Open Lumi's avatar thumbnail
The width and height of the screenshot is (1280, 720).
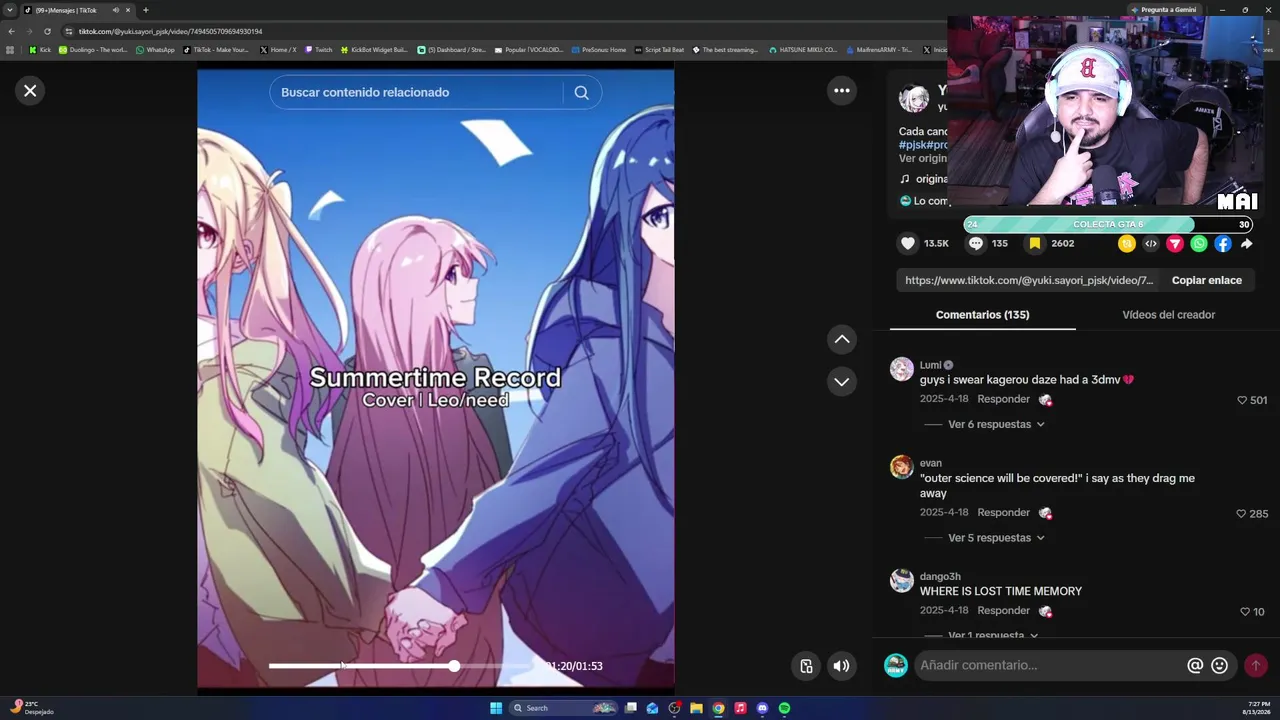coord(902,369)
